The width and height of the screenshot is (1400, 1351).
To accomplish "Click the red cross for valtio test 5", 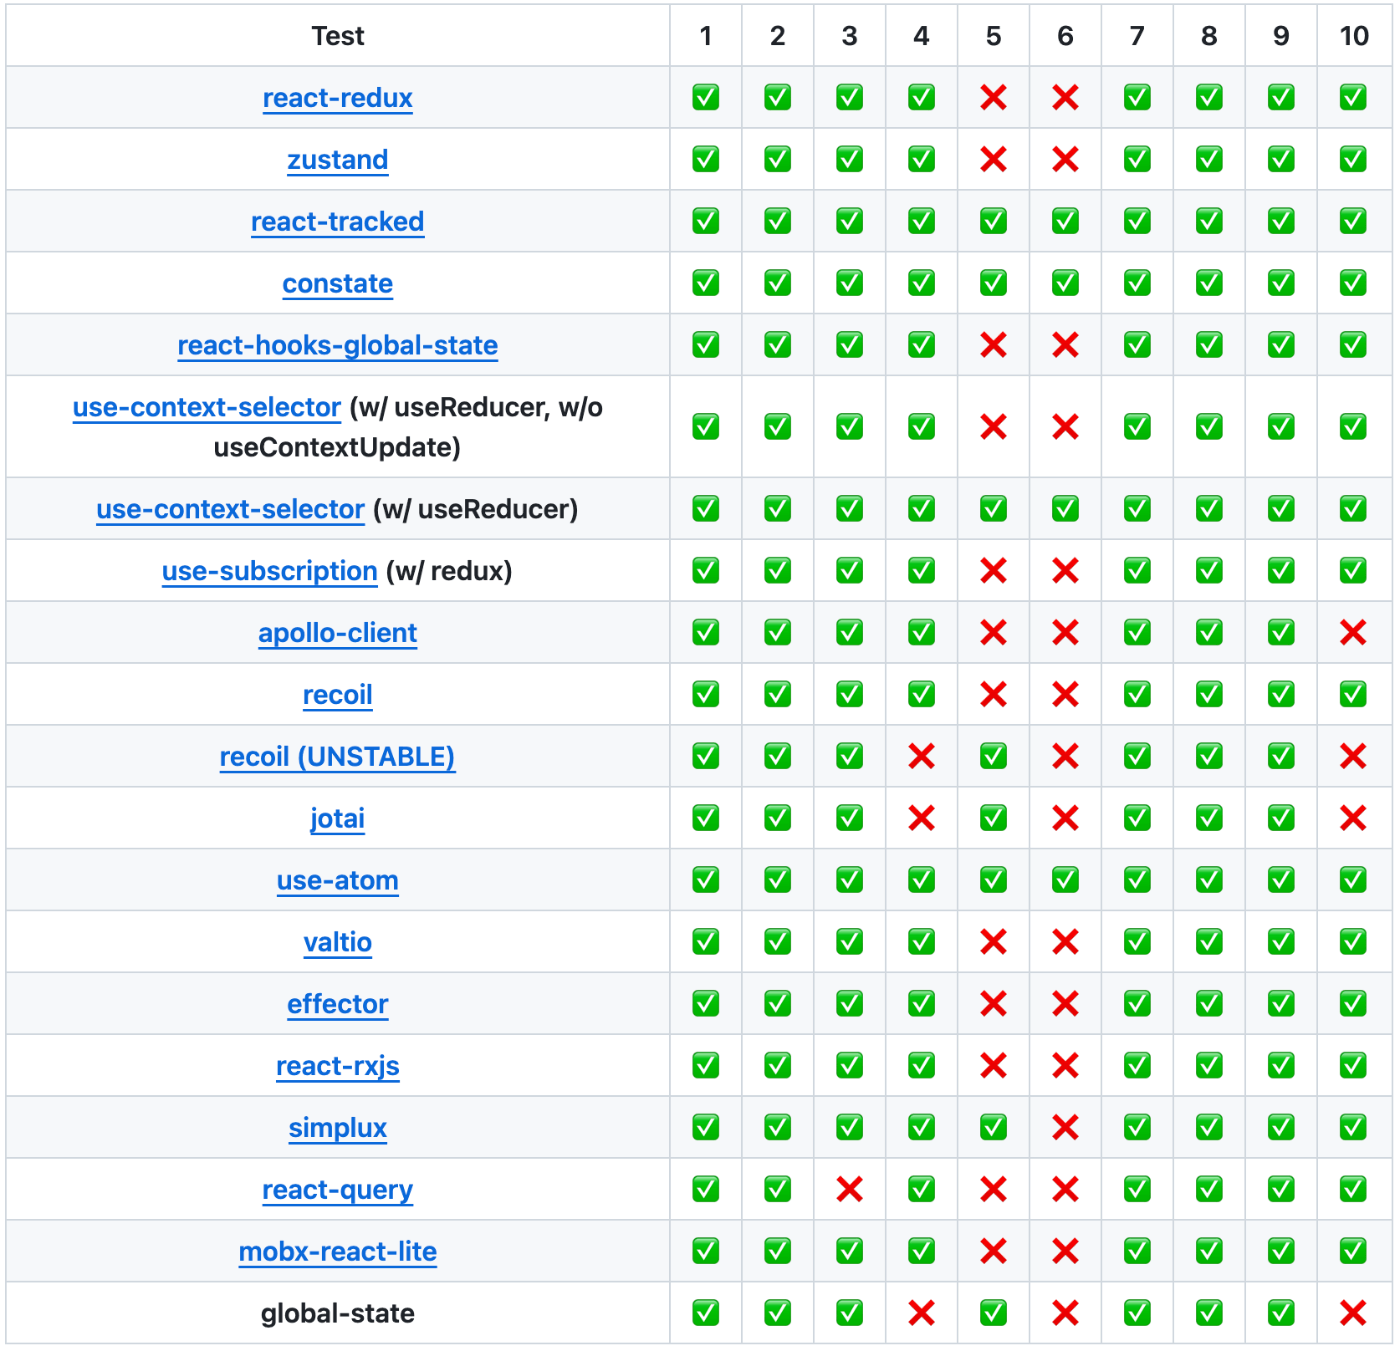I will point(993,942).
